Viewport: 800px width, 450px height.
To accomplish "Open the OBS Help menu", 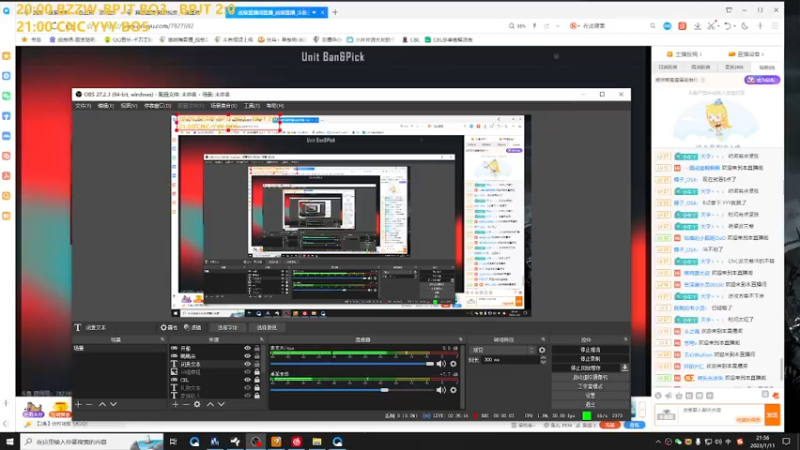I will pyautogui.click(x=275, y=106).
